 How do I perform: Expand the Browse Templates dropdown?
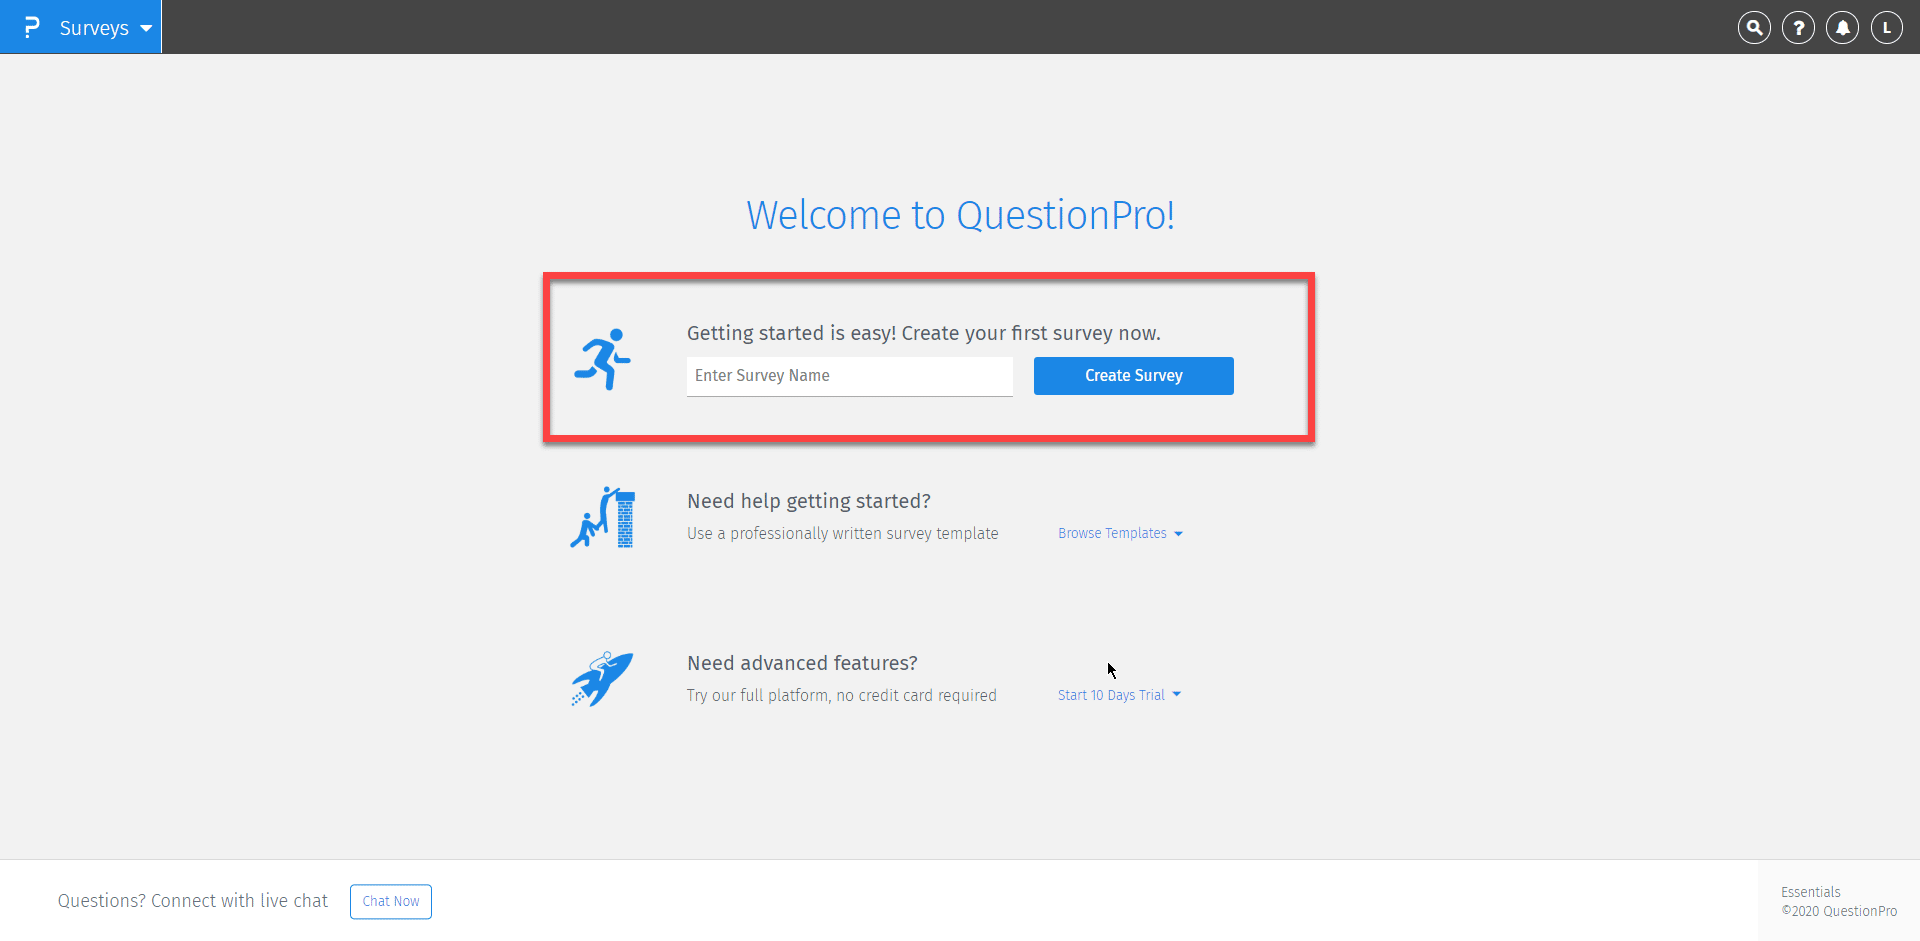coord(1120,533)
